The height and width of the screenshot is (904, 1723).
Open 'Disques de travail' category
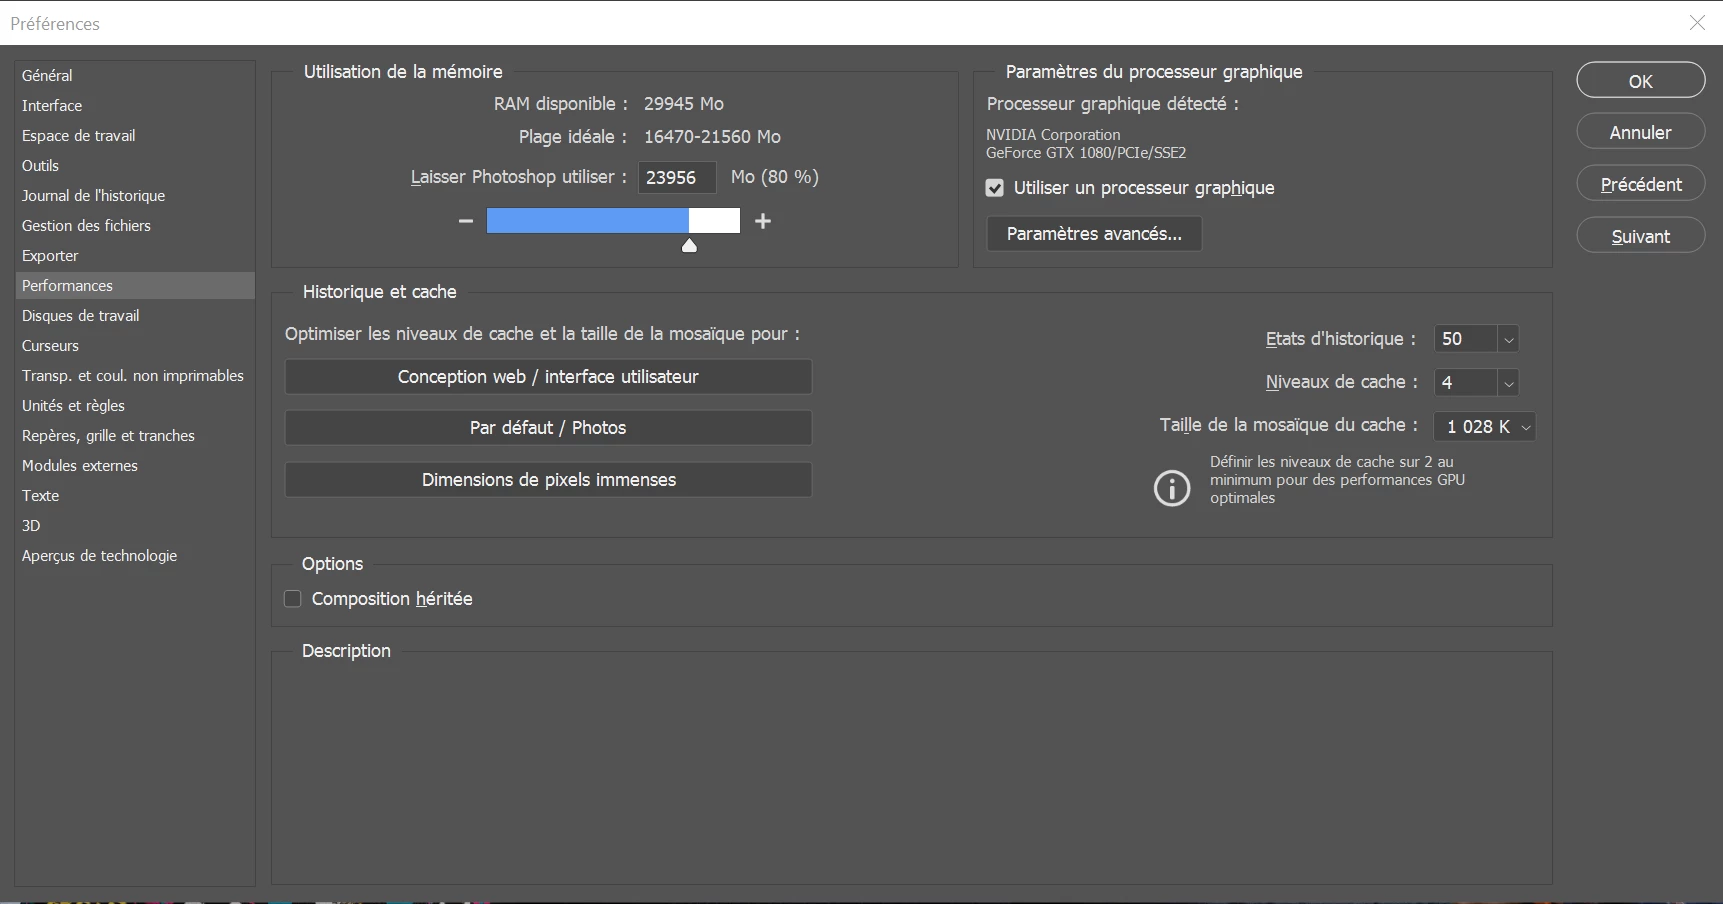(135, 315)
